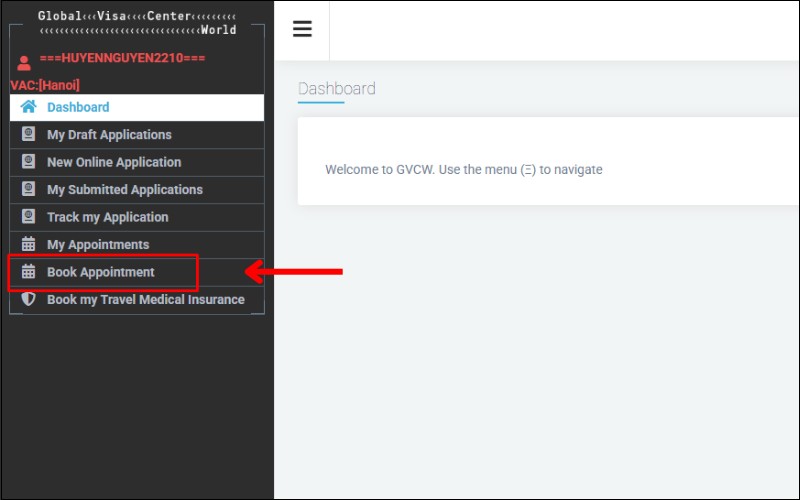Click the shield icon beside Travel Medical Insurance
The height and width of the screenshot is (500, 800).
(28, 299)
